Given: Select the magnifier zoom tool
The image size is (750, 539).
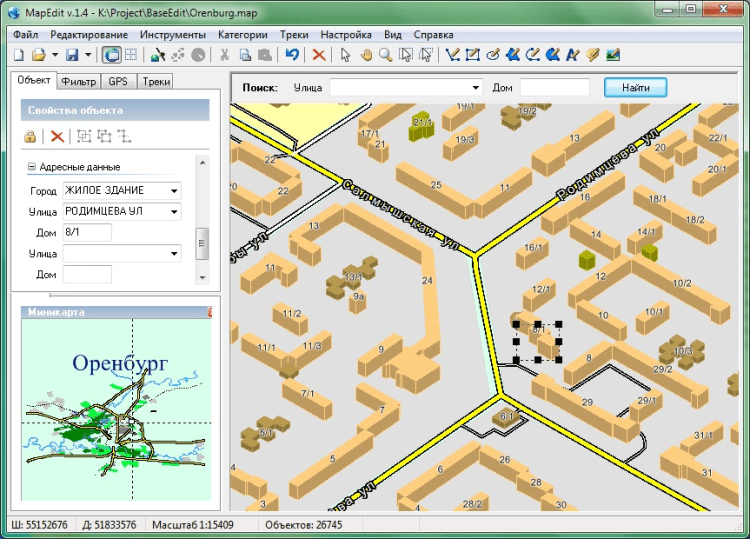Looking at the screenshot, I should point(385,55).
